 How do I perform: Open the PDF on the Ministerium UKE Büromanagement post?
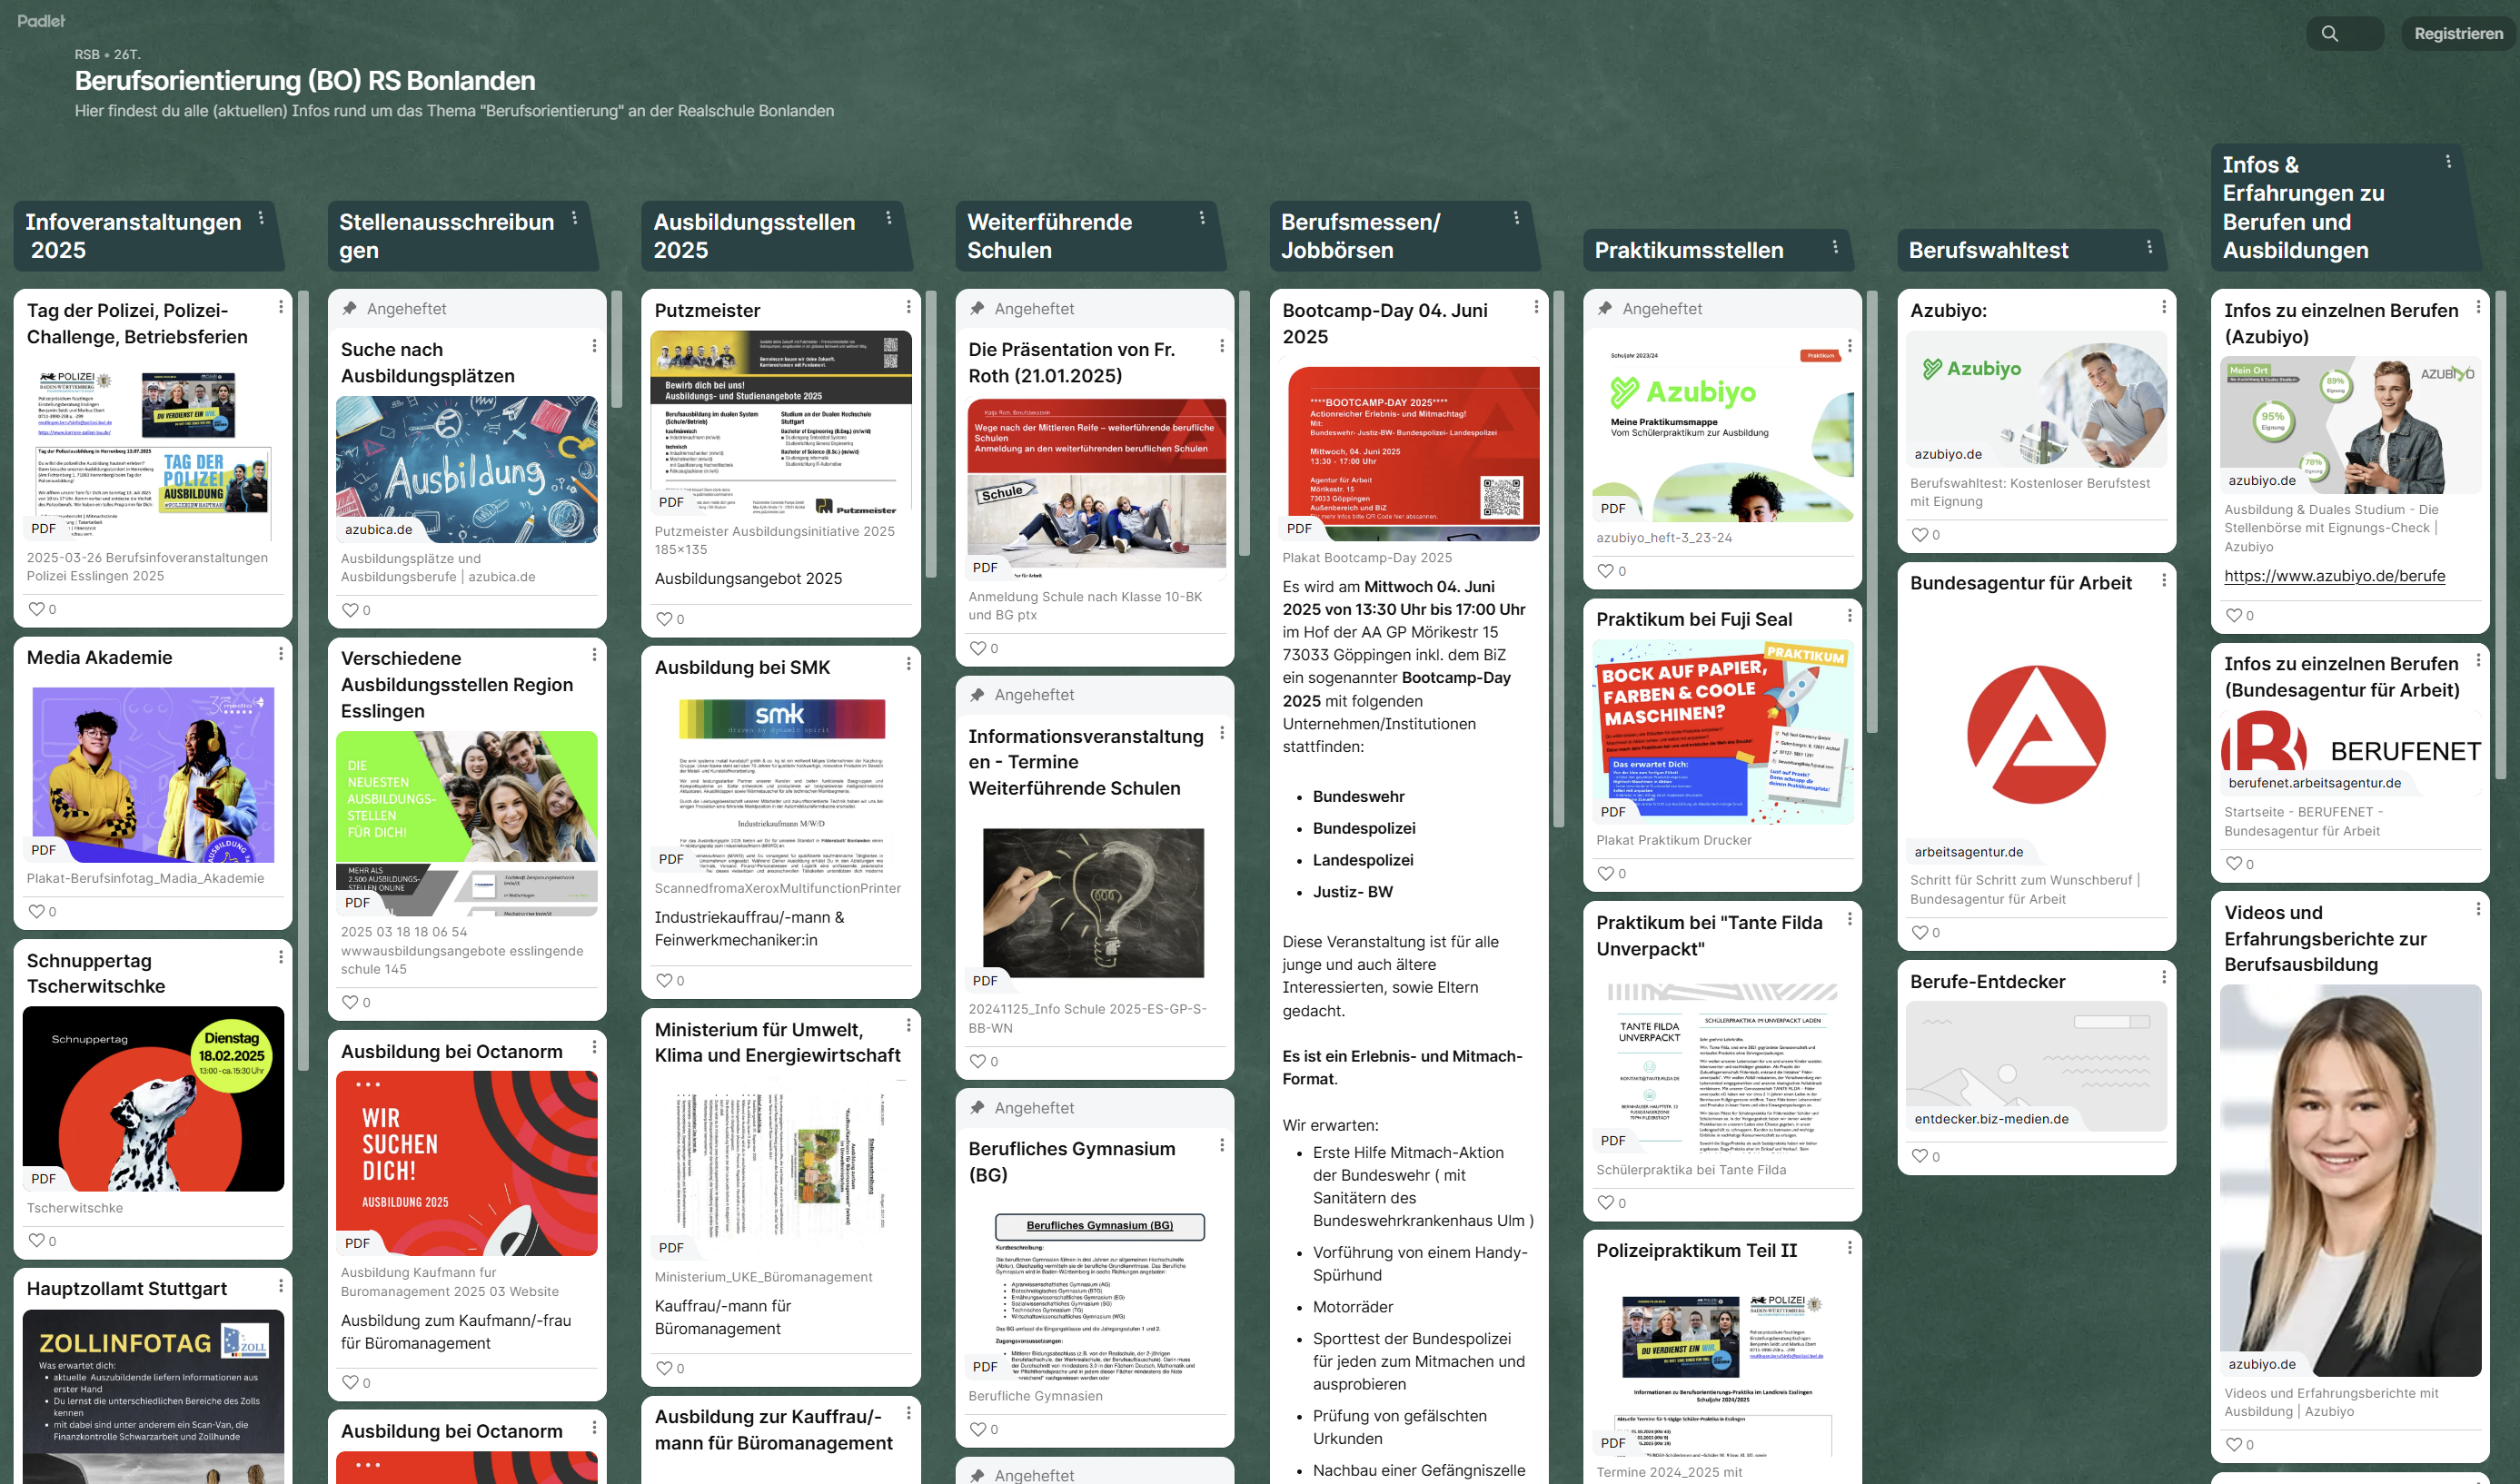pos(672,1247)
